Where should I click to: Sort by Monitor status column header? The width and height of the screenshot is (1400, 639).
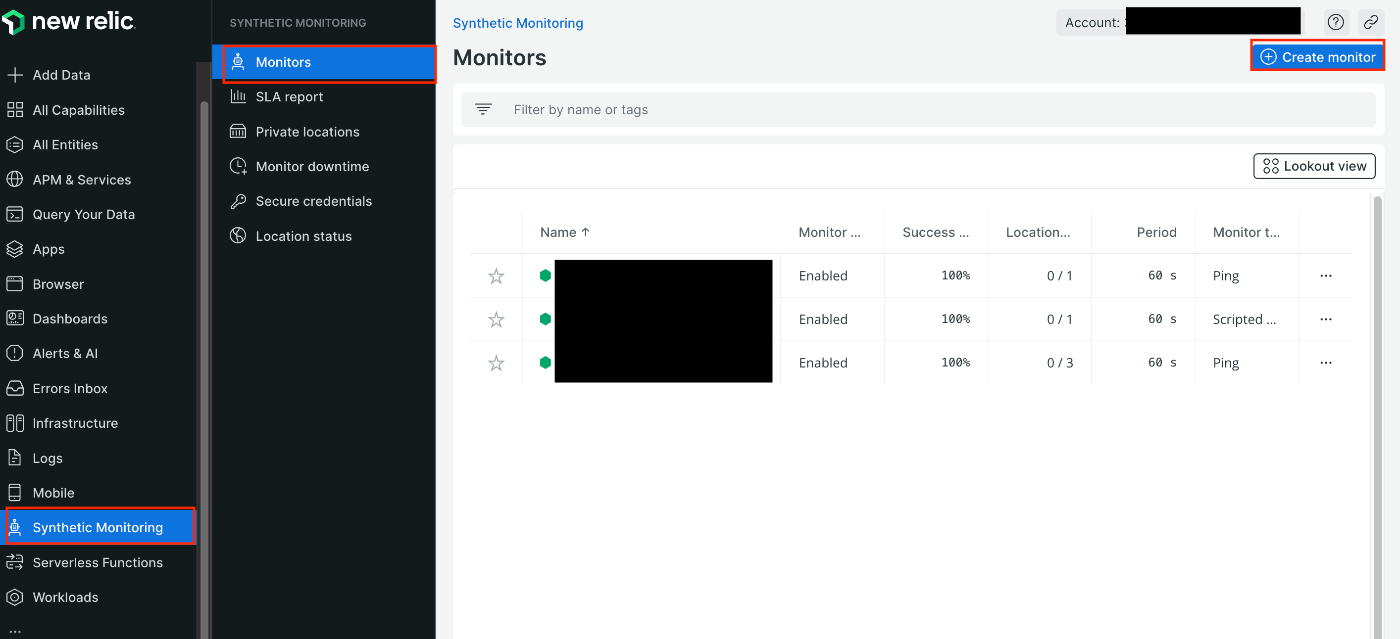coord(830,232)
